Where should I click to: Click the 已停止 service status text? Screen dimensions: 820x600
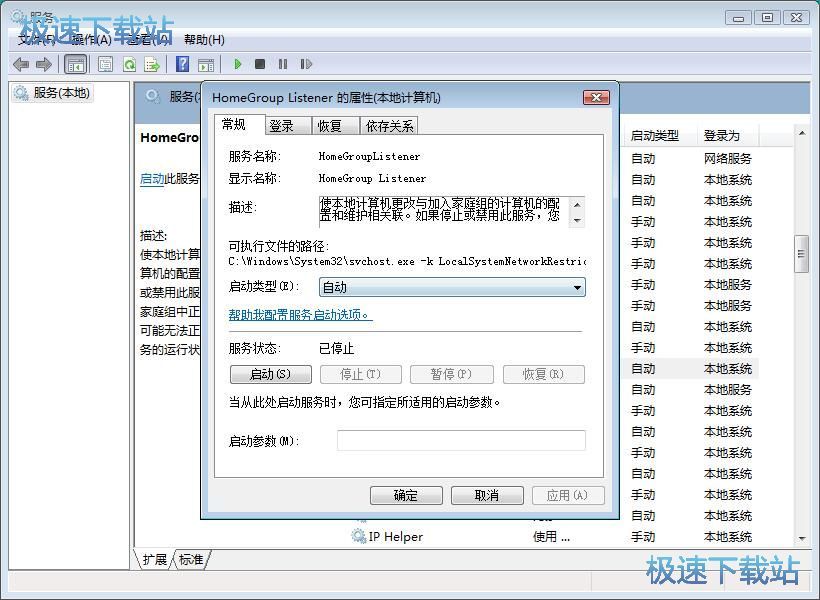pyautogui.click(x=336, y=348)
